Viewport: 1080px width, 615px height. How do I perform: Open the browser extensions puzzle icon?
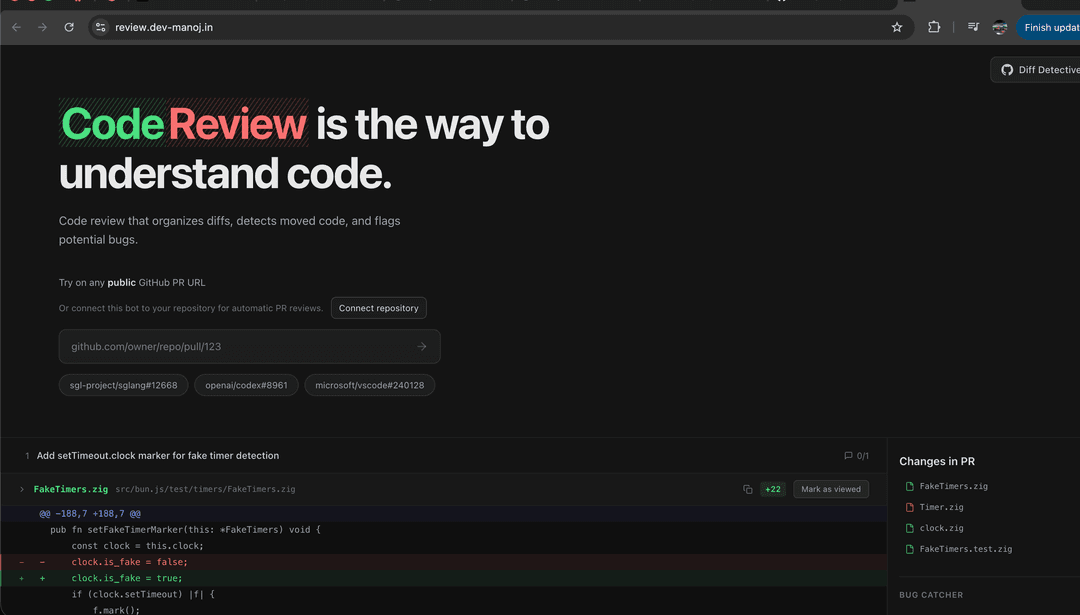point(934,28)
